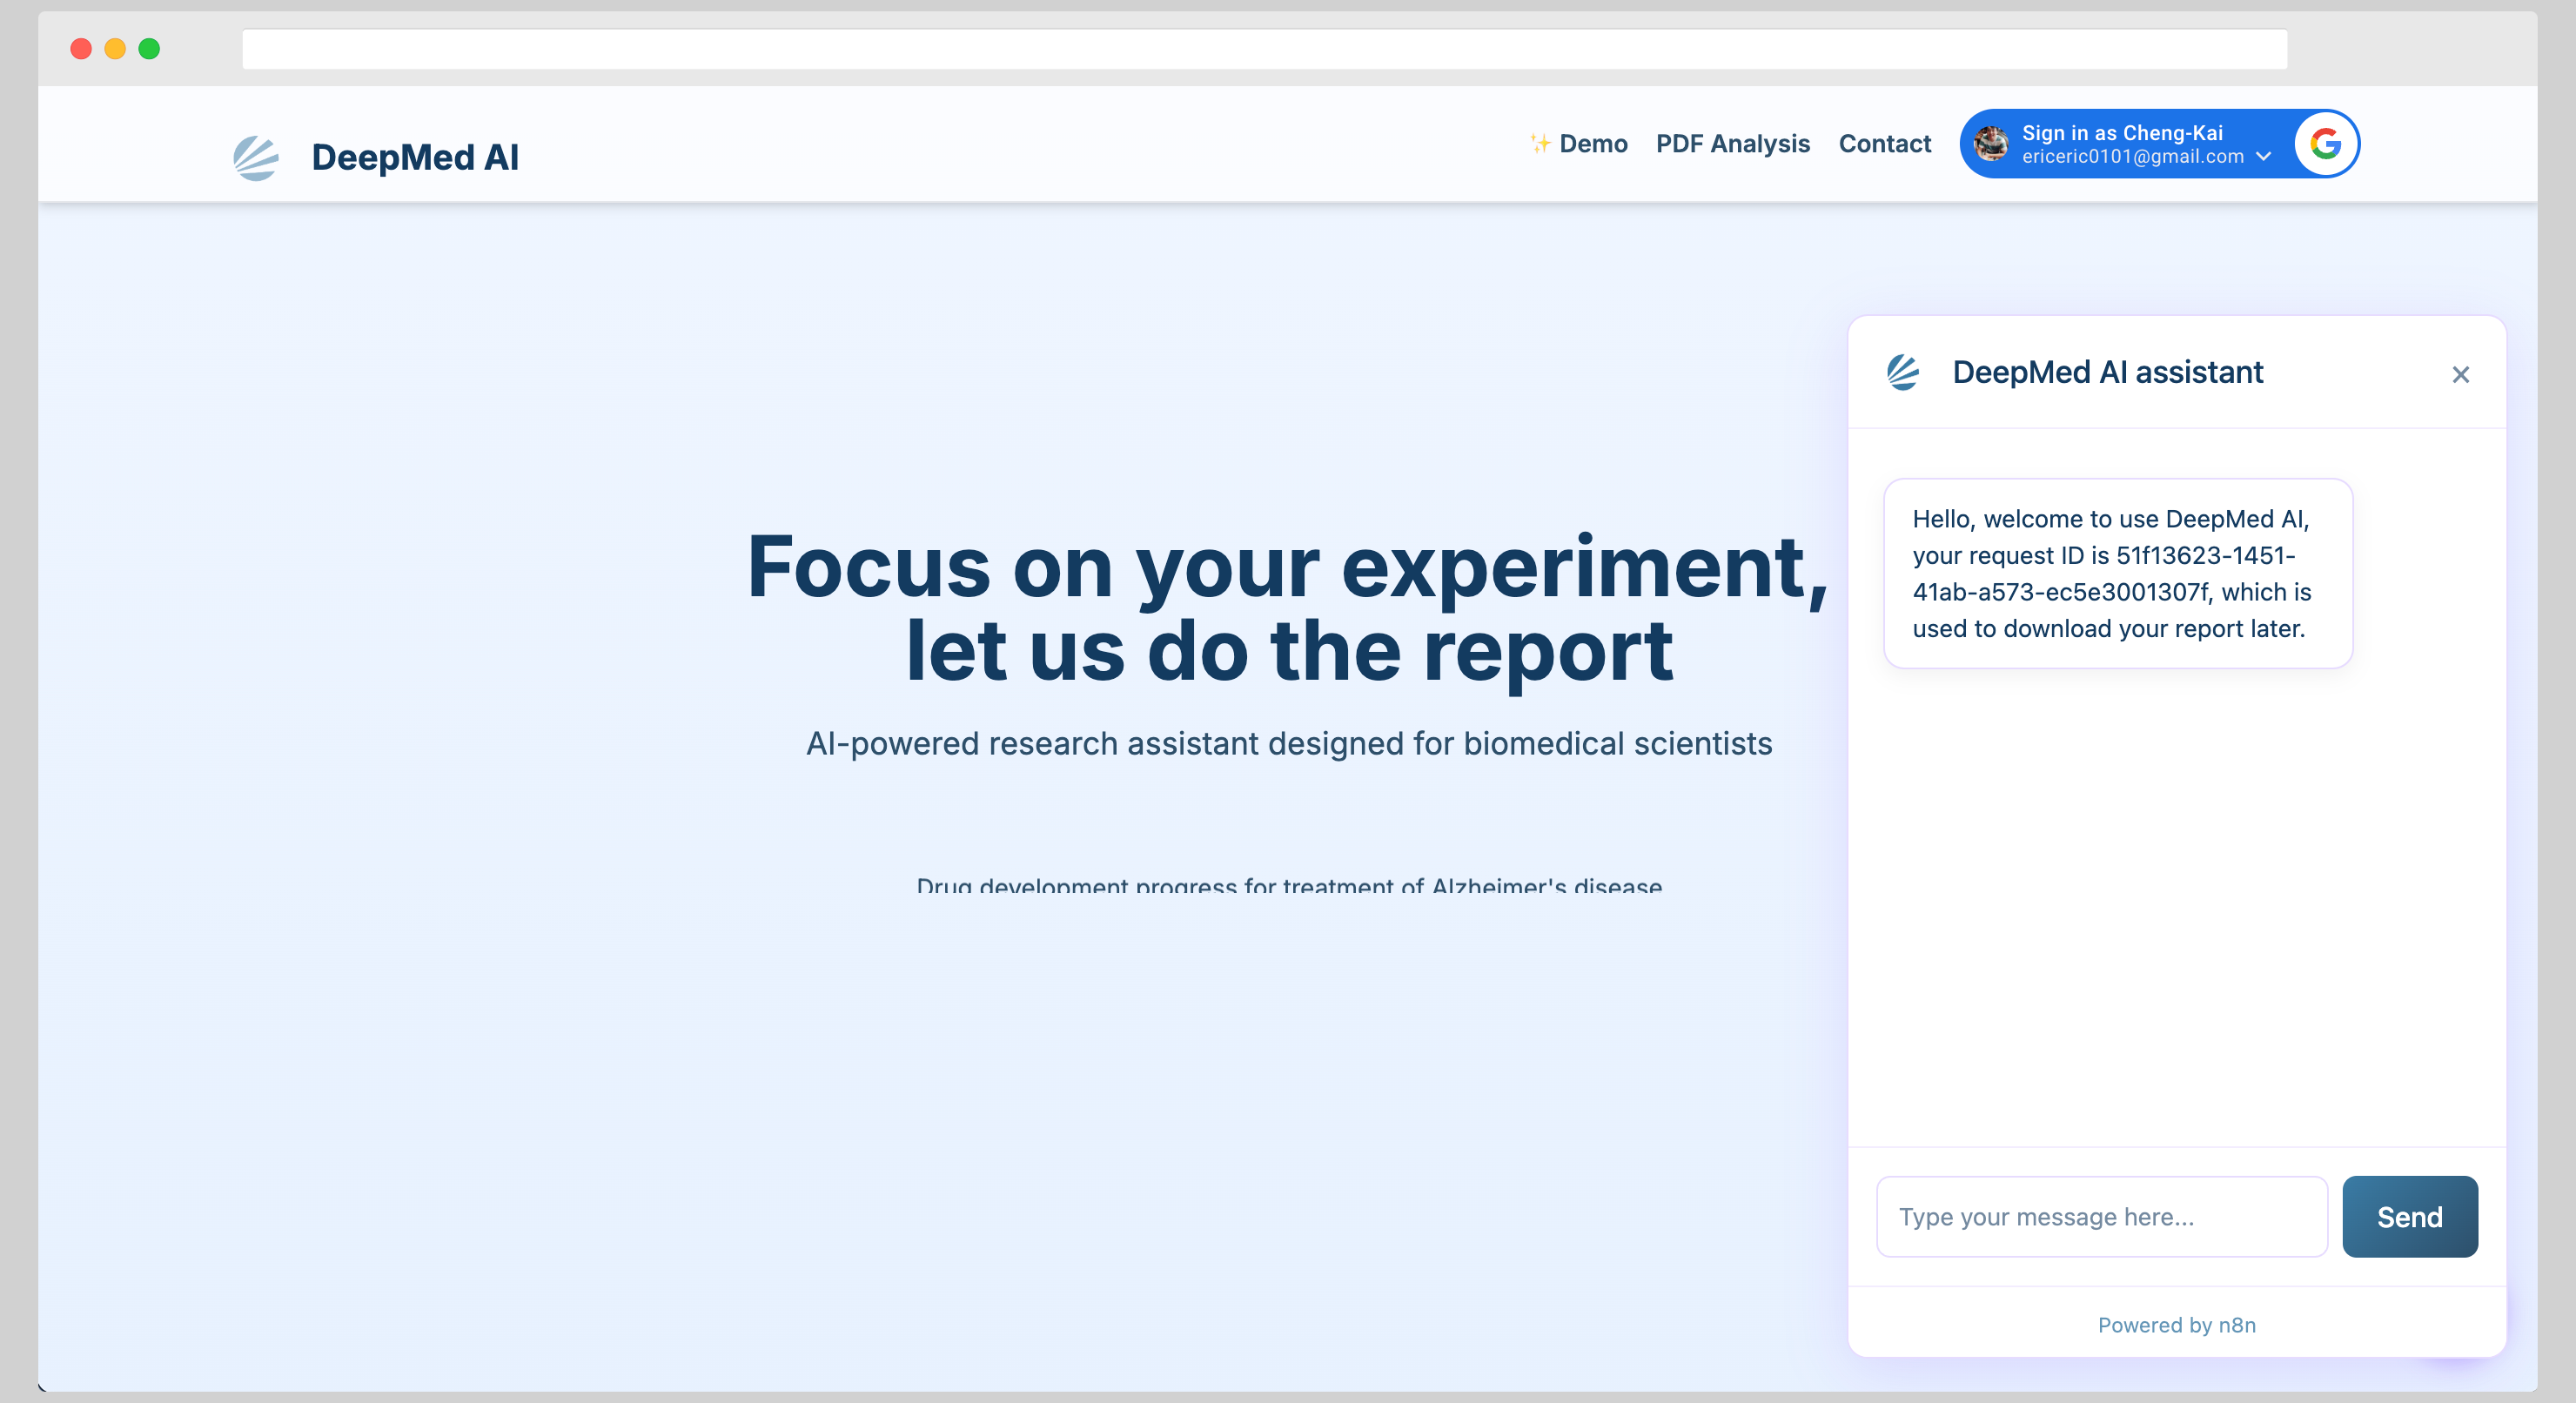This screenshot has height=1403, width=2576.
Task: Click the green maximize window button
Action: point(149,49)
